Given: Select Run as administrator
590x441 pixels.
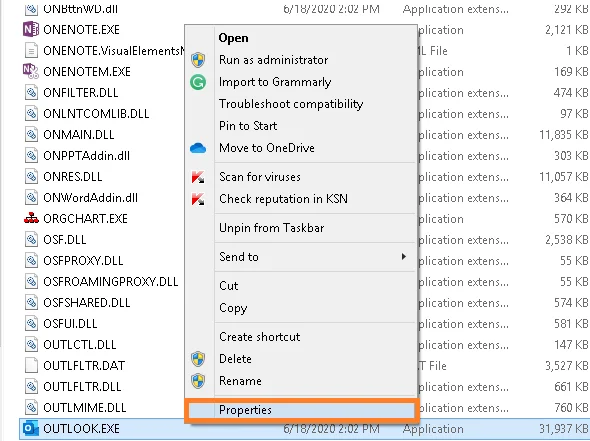Looking at the screenshot, I should tap(300, 60).
